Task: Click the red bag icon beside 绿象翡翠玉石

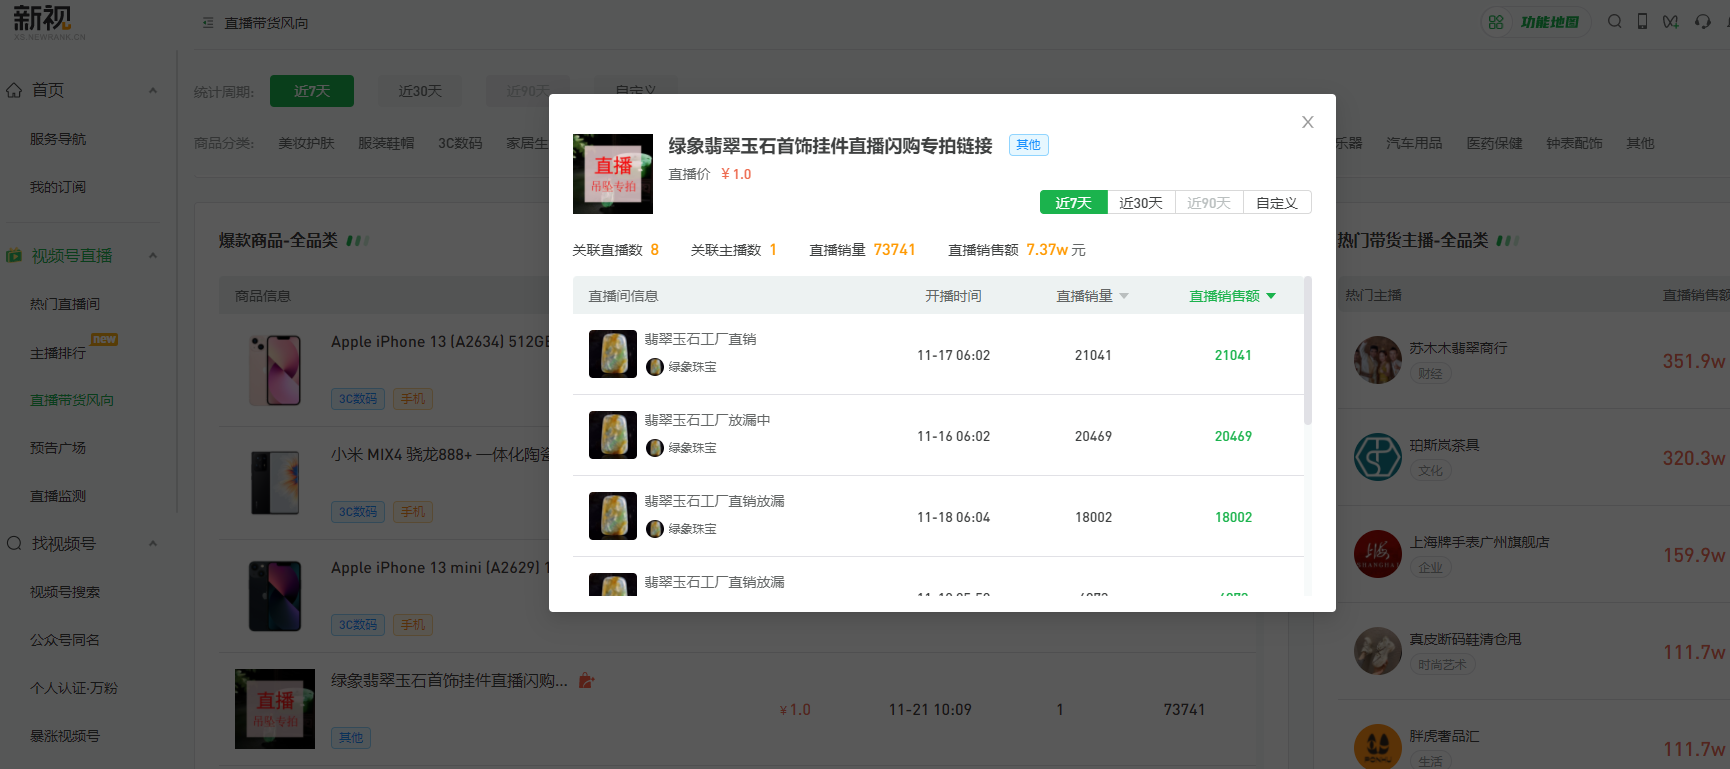Action: coord(587,681)
